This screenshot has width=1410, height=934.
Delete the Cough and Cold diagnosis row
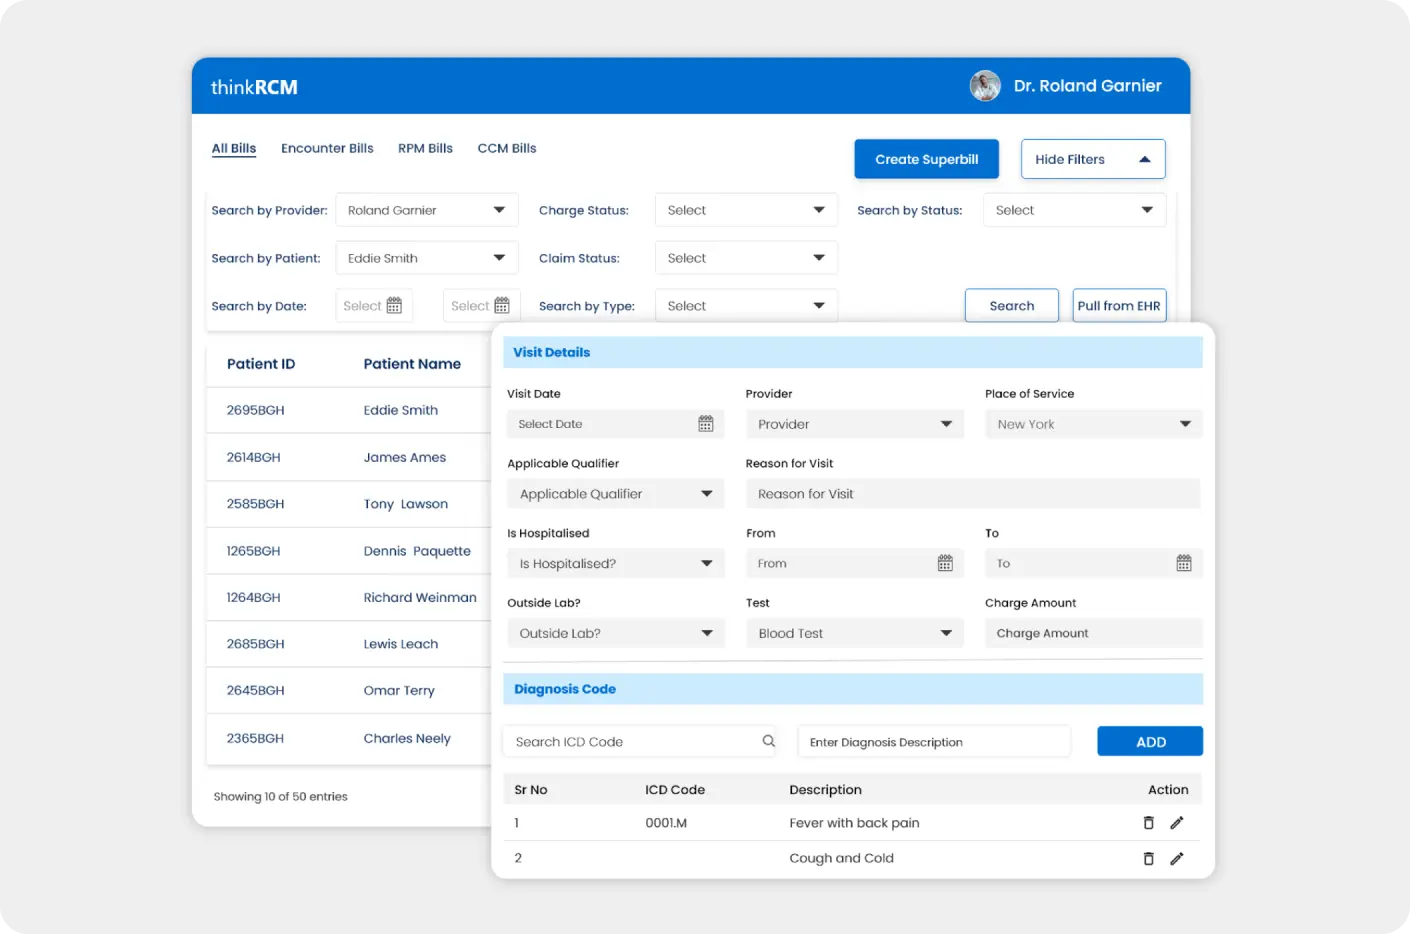(x=1148, y=857)
